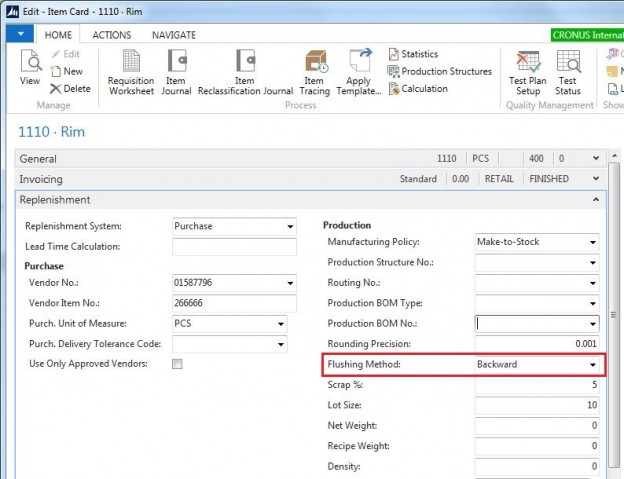This screenshot has width=624, height=479.
Task: Switch to the HOME ribbon tab
Action: (58, 35)
